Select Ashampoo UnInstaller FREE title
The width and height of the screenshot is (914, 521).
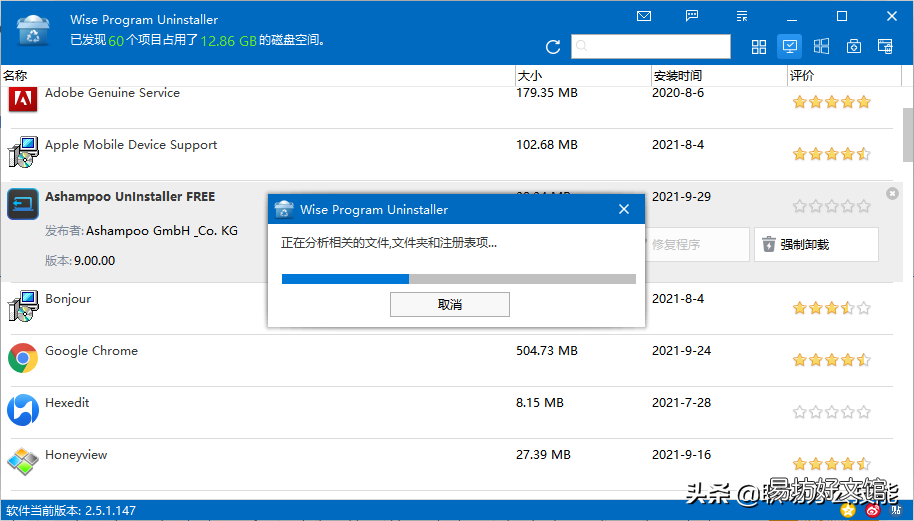130,197
